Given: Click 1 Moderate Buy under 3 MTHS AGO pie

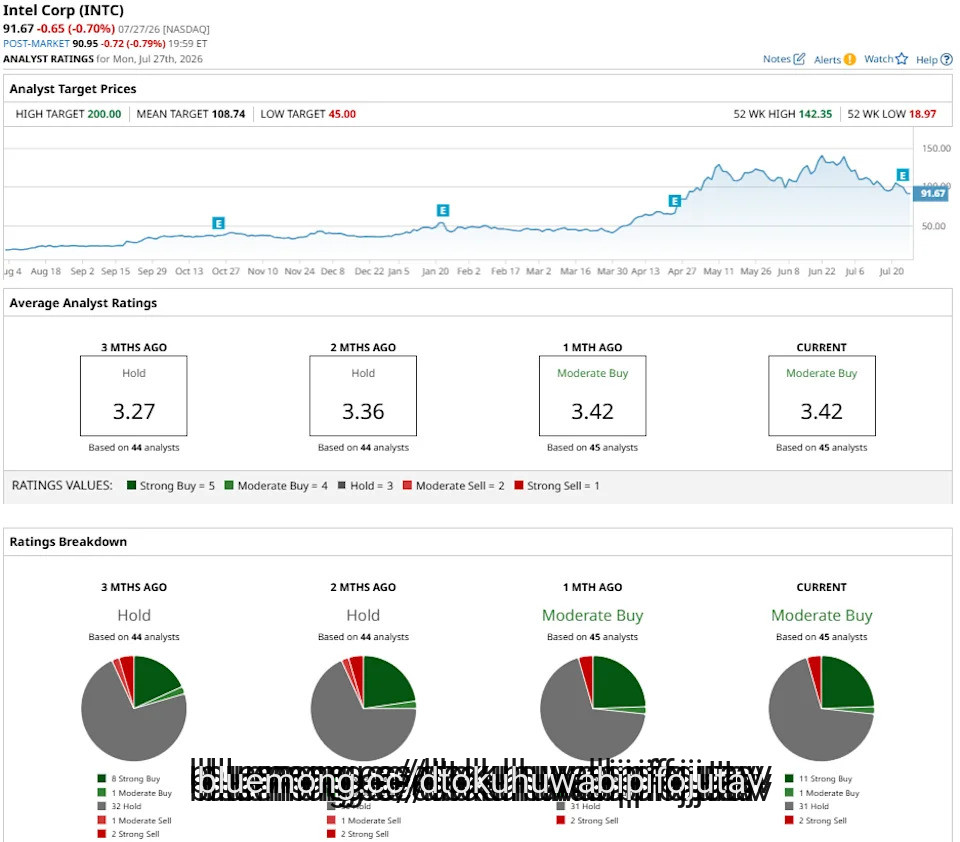Looking at the screenshot, I should pos(134,793).
